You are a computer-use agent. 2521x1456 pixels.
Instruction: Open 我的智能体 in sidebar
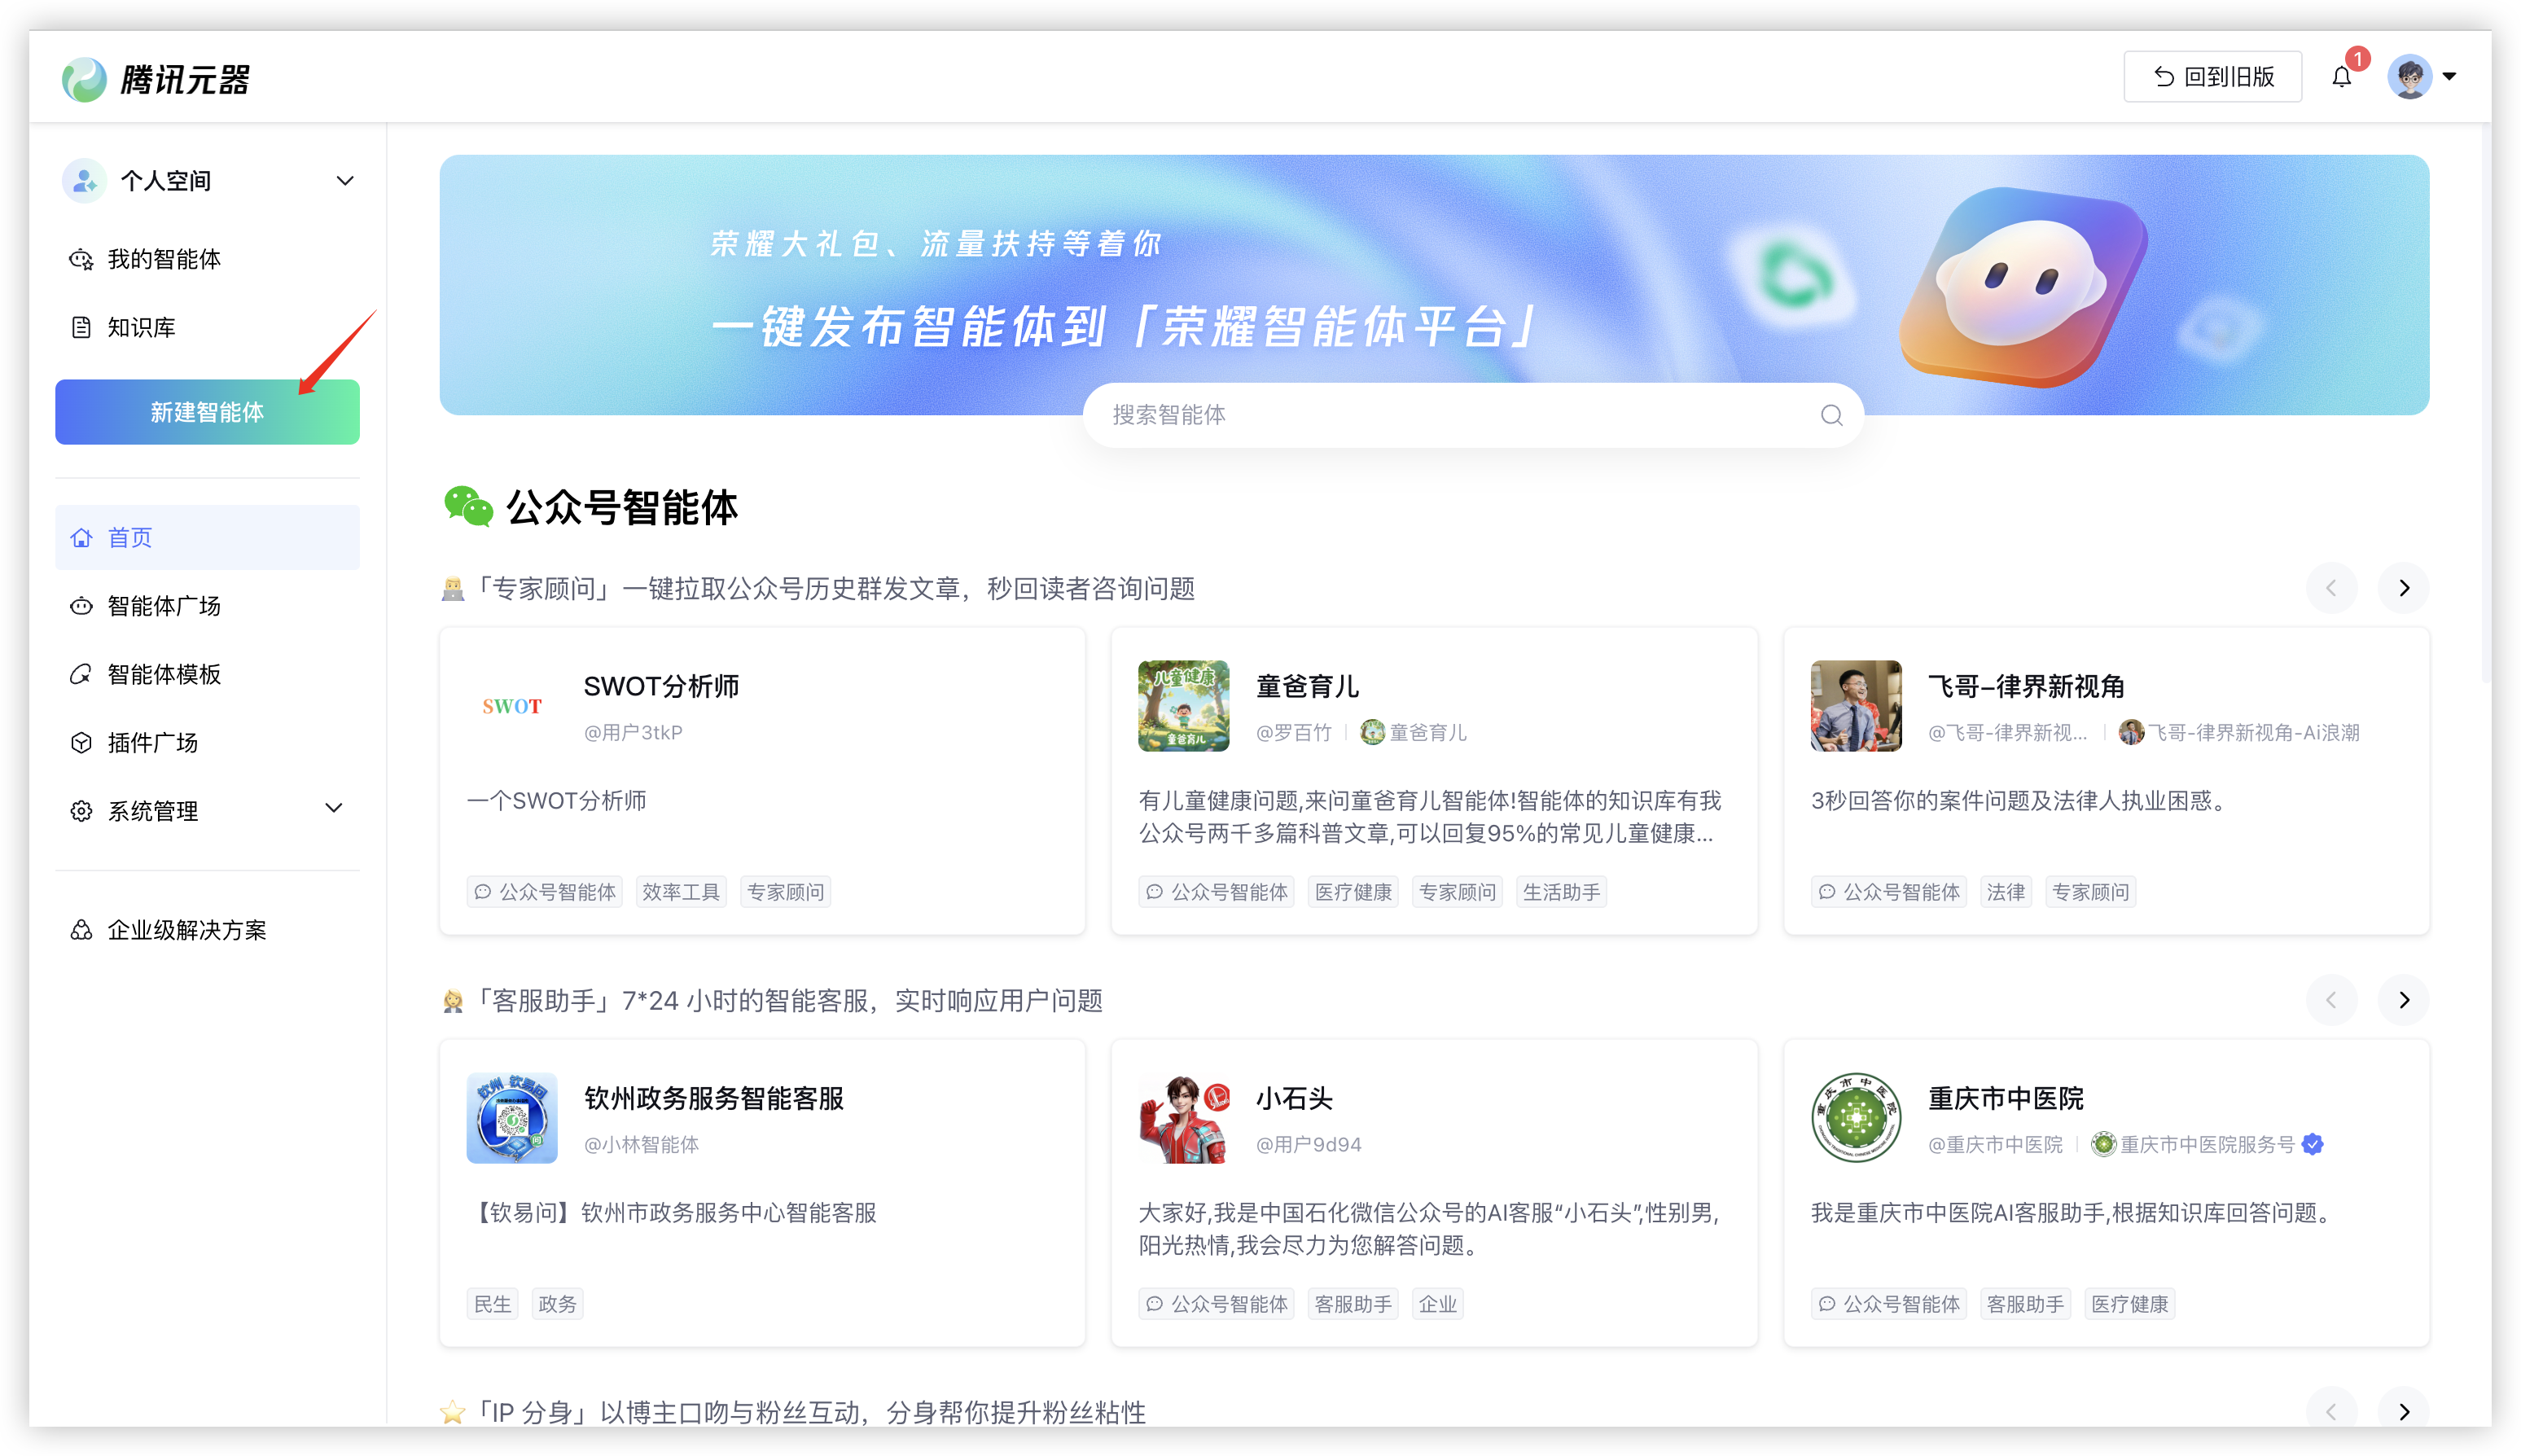click(163, 259)
